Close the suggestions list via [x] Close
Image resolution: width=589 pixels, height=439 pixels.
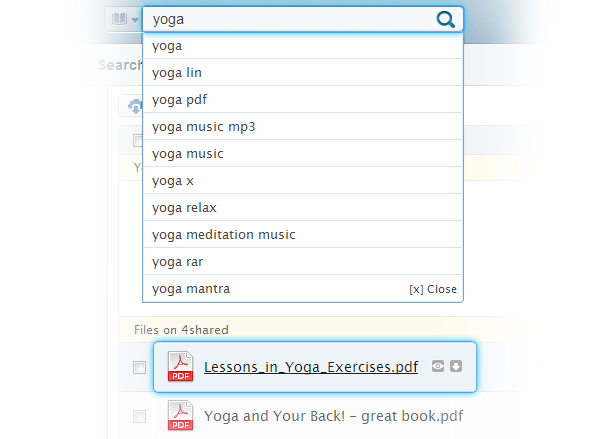tap(433, 289)
